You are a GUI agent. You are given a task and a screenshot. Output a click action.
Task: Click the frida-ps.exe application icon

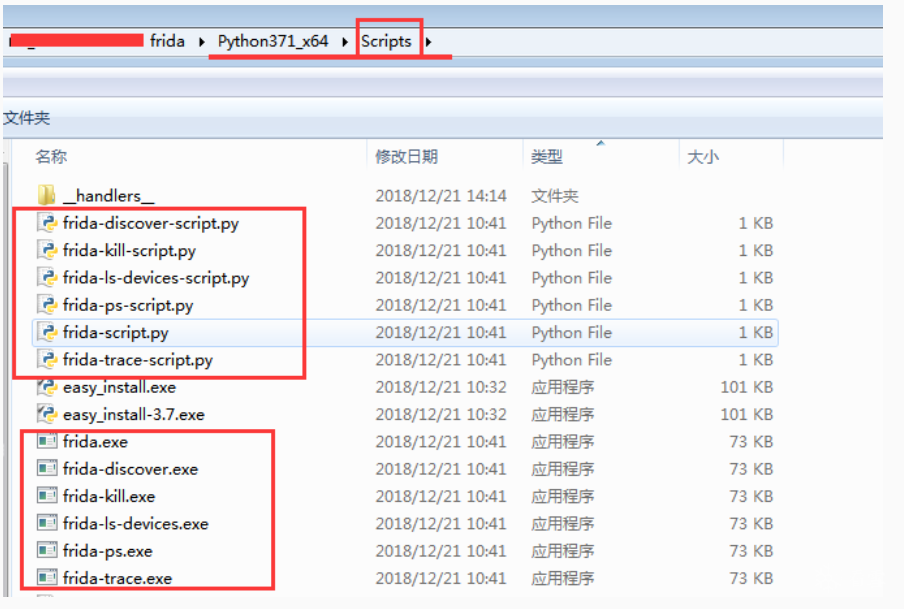click(x=47, y=551)
